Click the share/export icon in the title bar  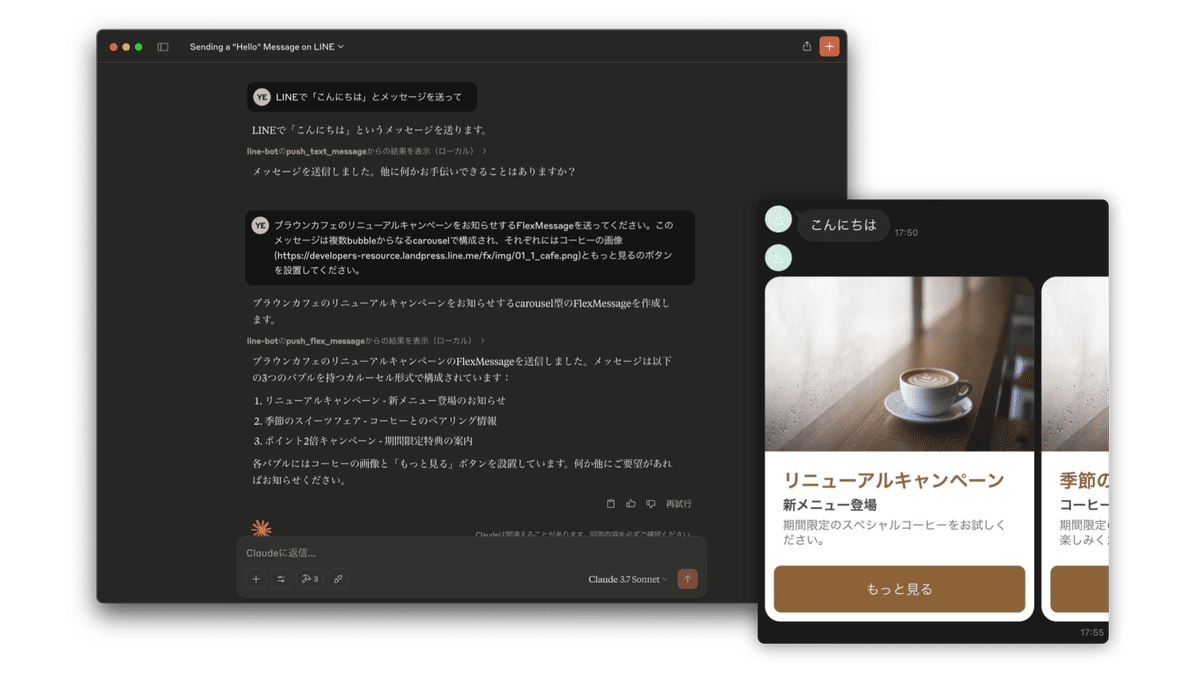[806, 46]
